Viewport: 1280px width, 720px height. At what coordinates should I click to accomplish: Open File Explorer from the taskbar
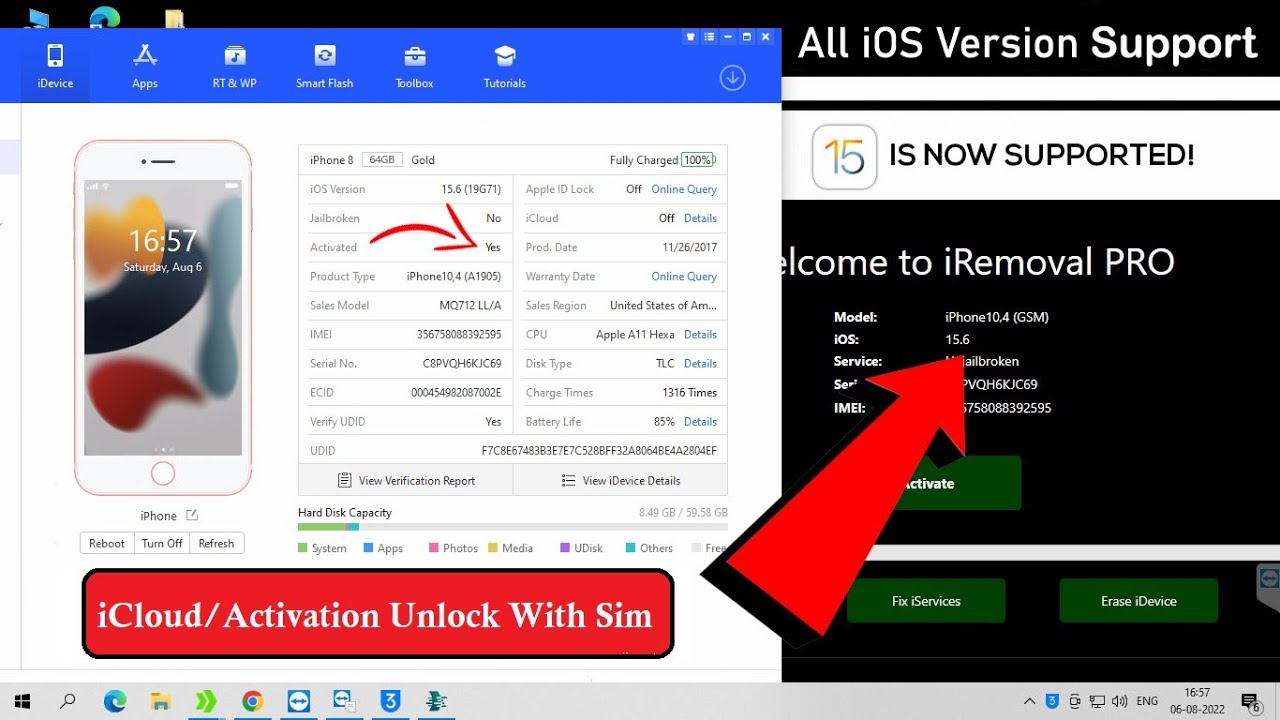pyautogui.click(x=160, y=701)
